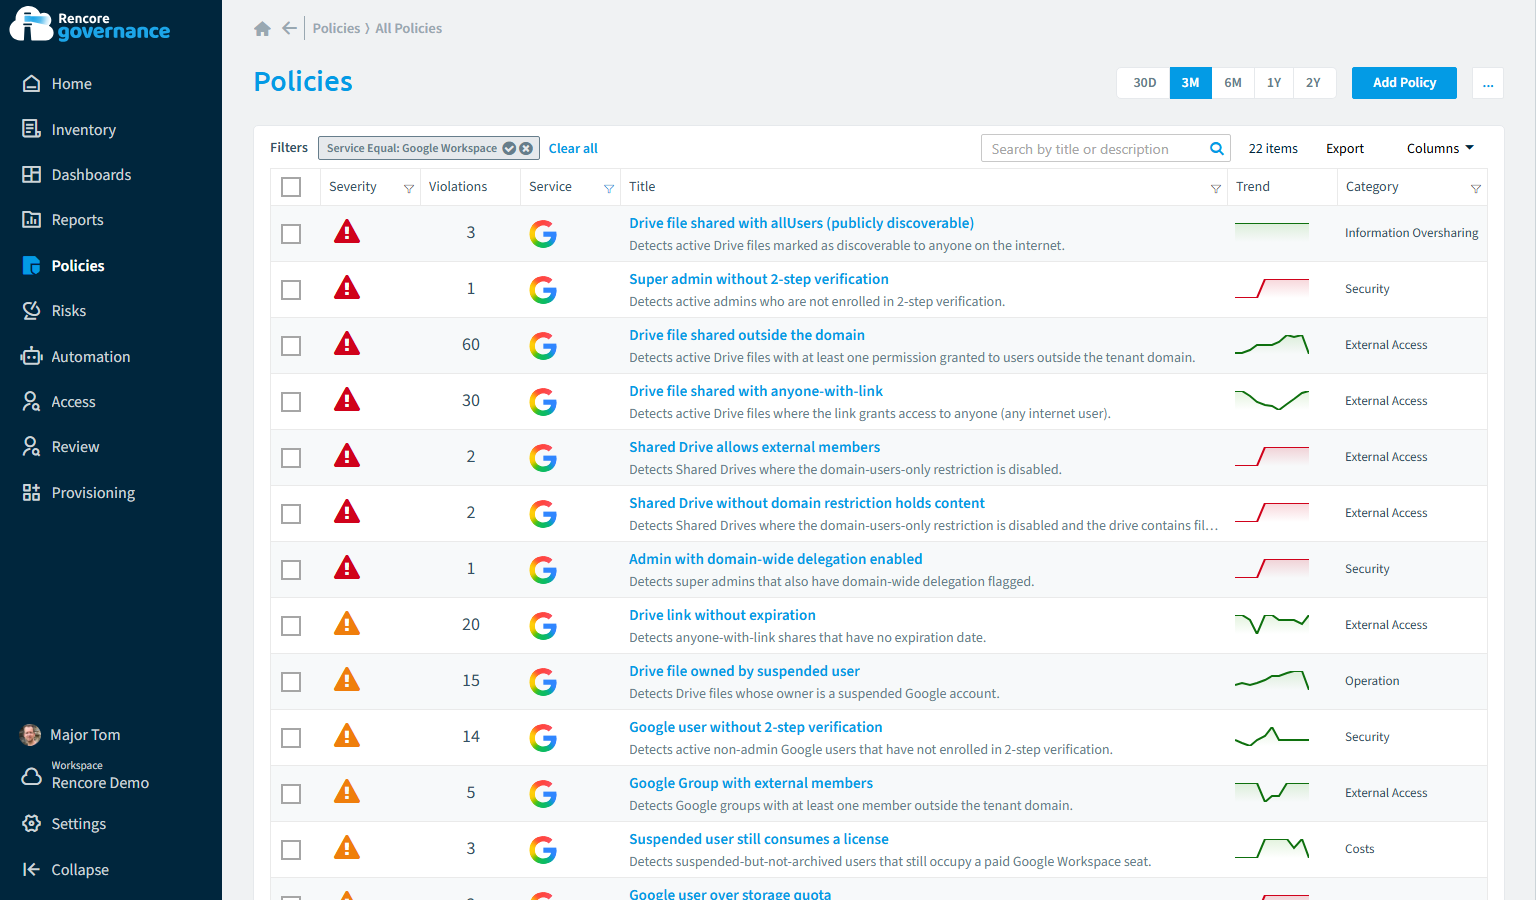Toggle the select-all checkbox in header
The width and height of the screenshot is (1536, 900).
pyautogui.click(x=291, y=187)
